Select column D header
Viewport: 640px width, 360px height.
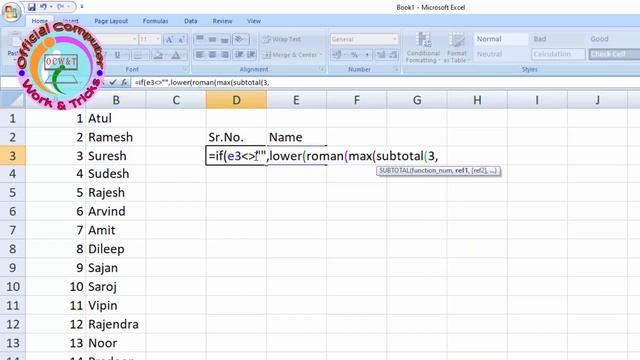(236, 100)
